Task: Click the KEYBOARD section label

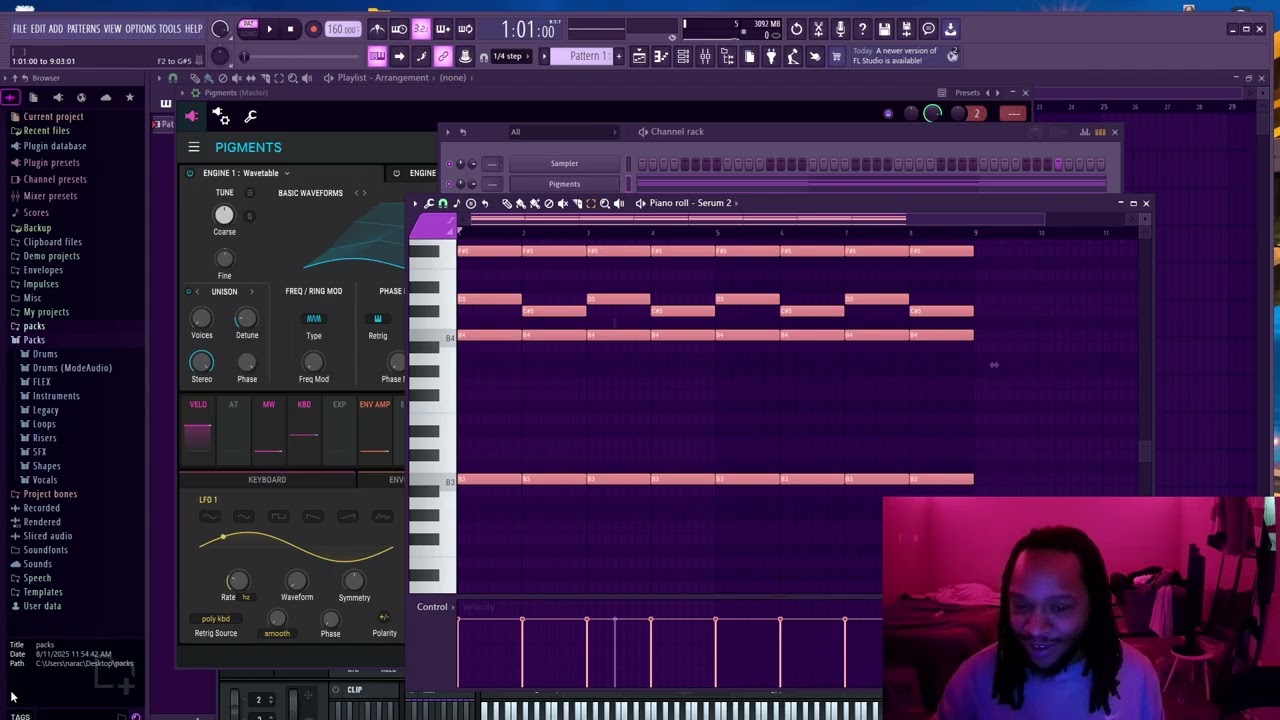Action: 267,480
